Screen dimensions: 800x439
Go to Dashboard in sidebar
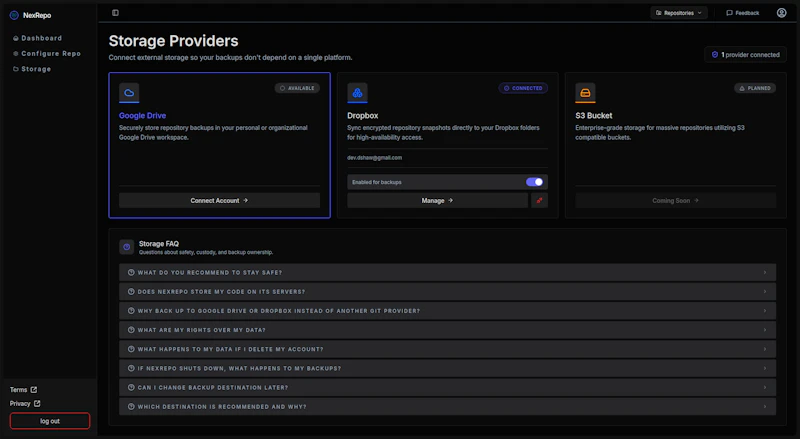[37, 38]
